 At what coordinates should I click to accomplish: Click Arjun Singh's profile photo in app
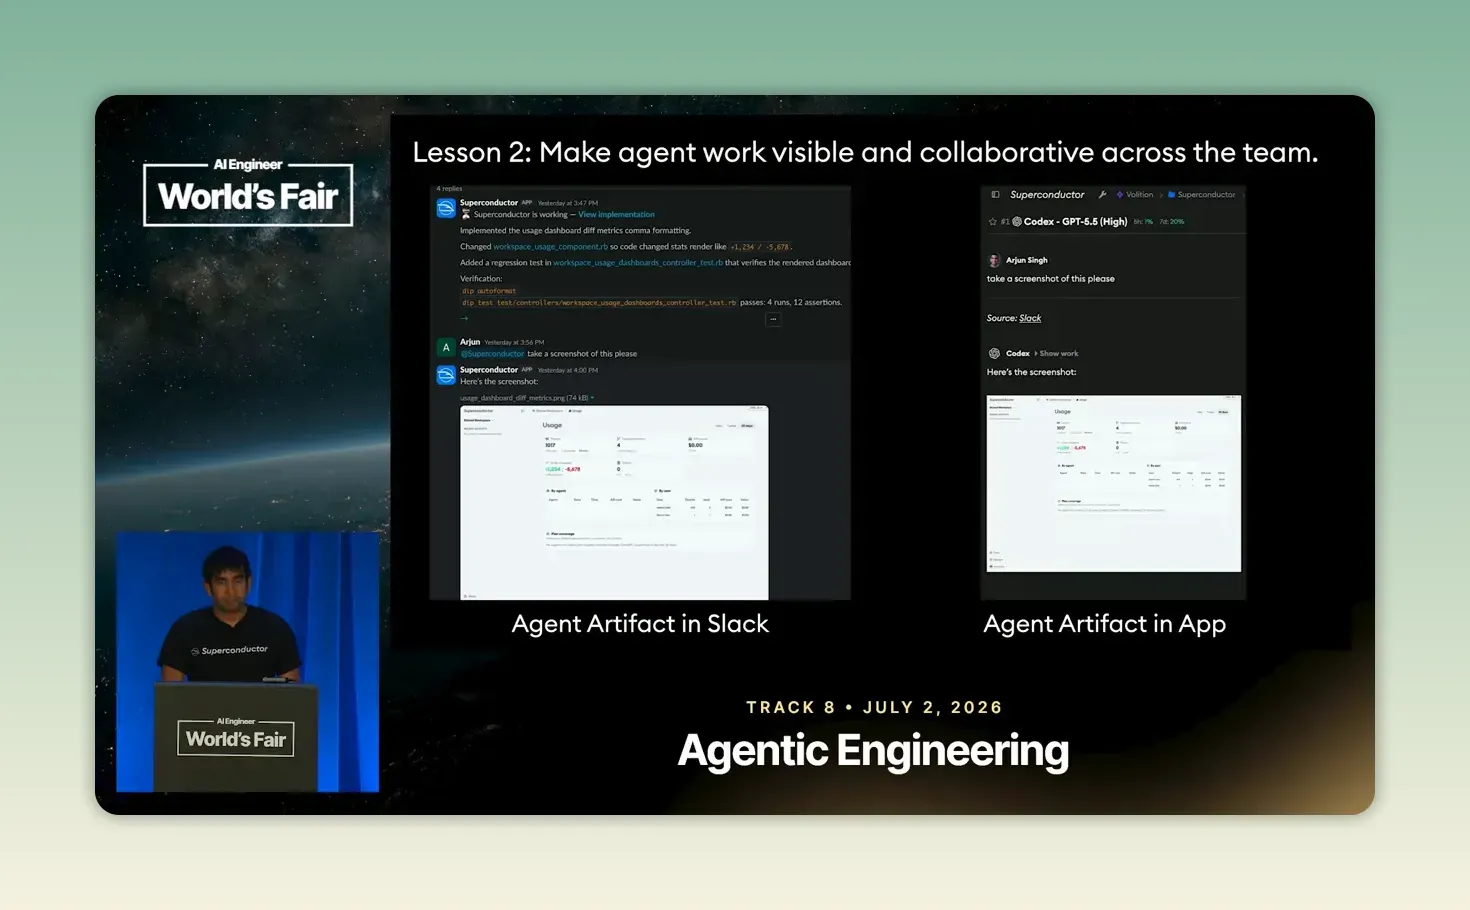pyautogui.click(x=994, y=260)
